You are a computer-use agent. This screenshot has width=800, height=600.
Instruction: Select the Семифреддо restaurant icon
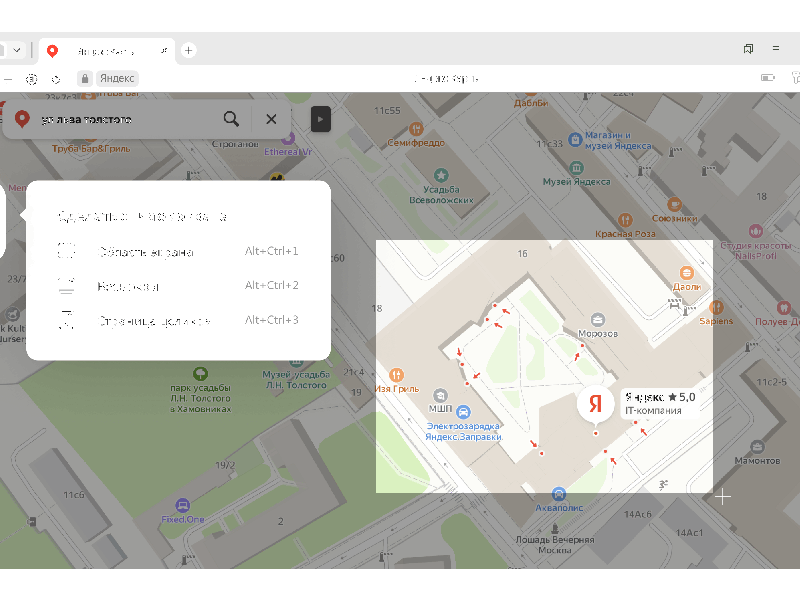pos(416,129)
